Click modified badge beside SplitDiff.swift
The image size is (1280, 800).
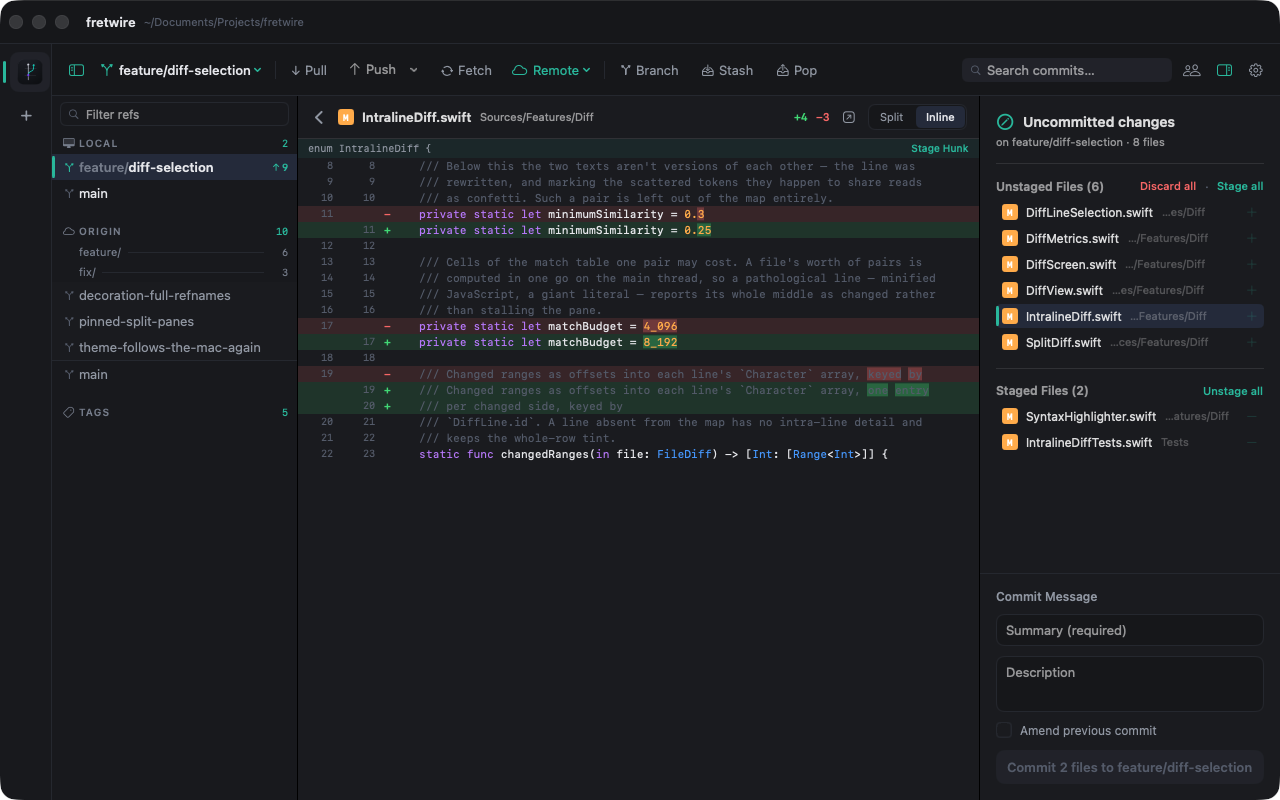pos(1010,342)
